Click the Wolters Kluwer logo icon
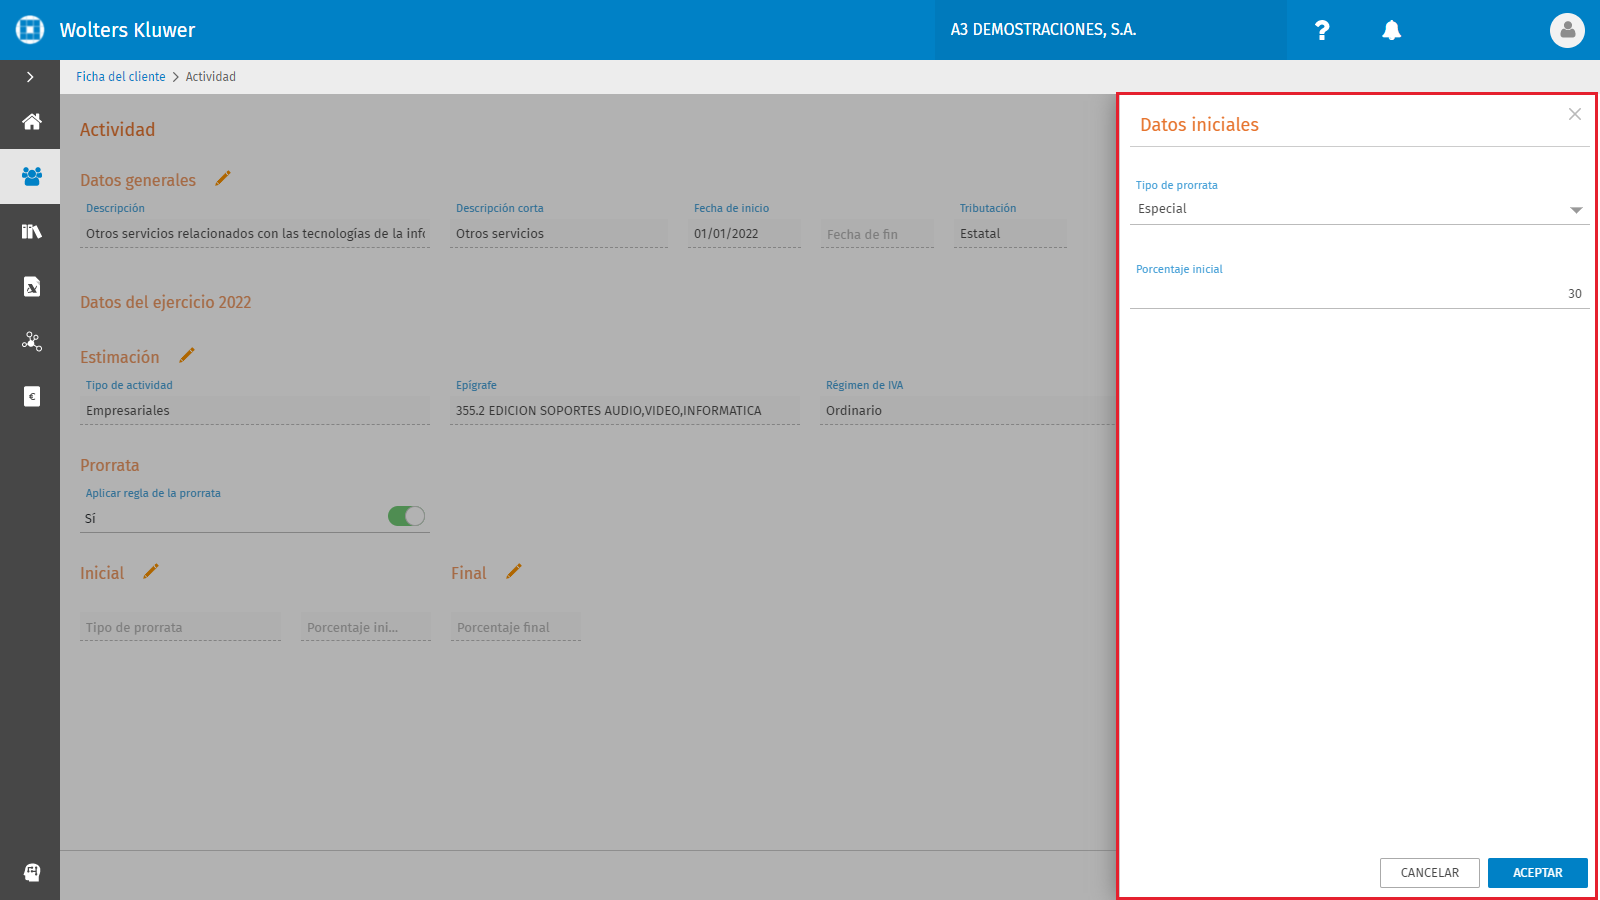The height and width of the screenshot is (900, 1600). [x=30, y=30]
